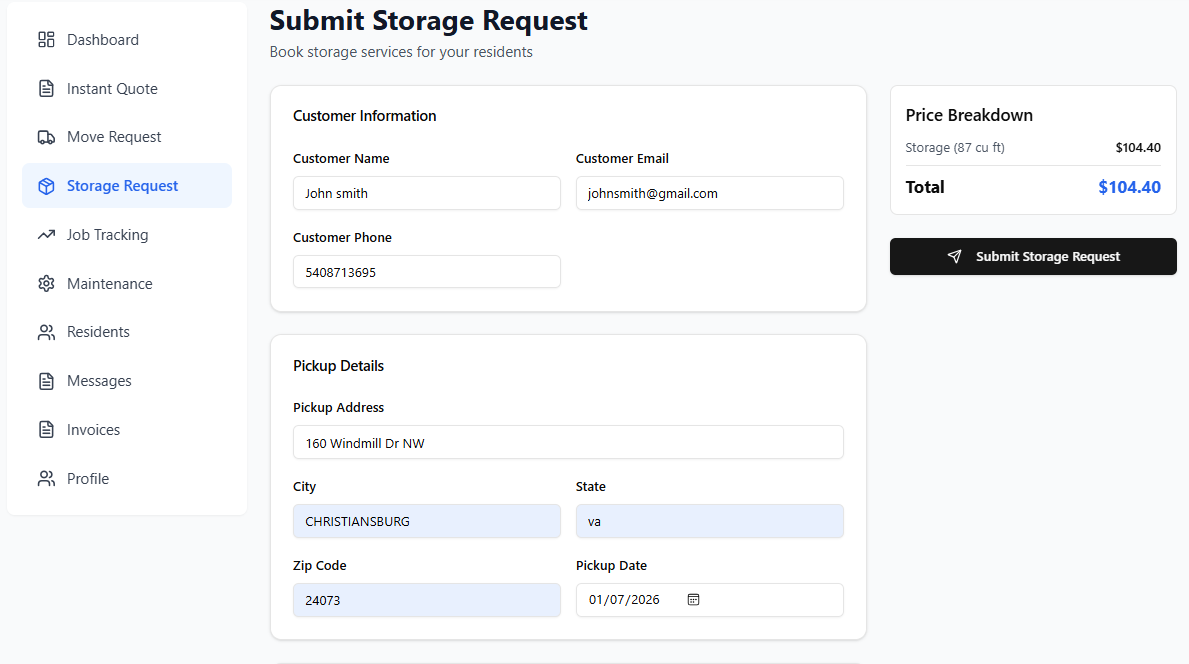This screenshot has height=664, width=1189.
Task: Click the Move Request truck icon
Action: [x=46, y=136]
